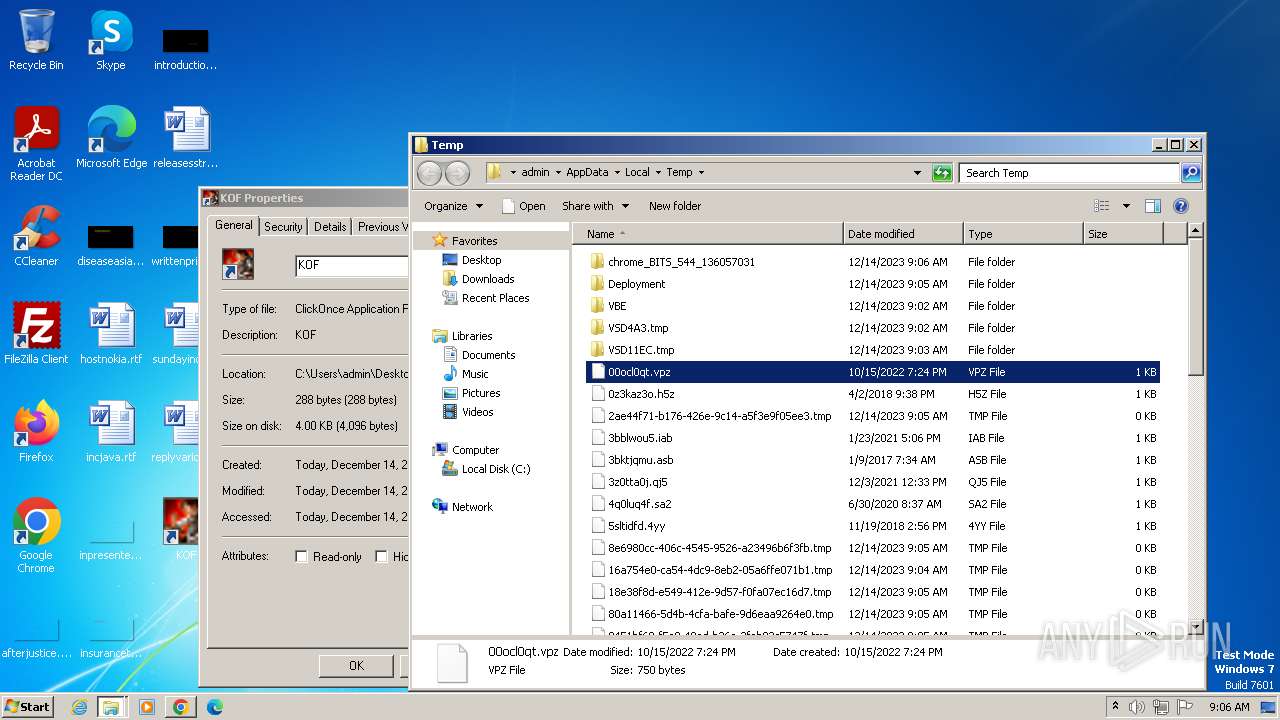Switch to the Previous Versions tab
Viewport: 1280px width, 720px height.
[381, 227]
